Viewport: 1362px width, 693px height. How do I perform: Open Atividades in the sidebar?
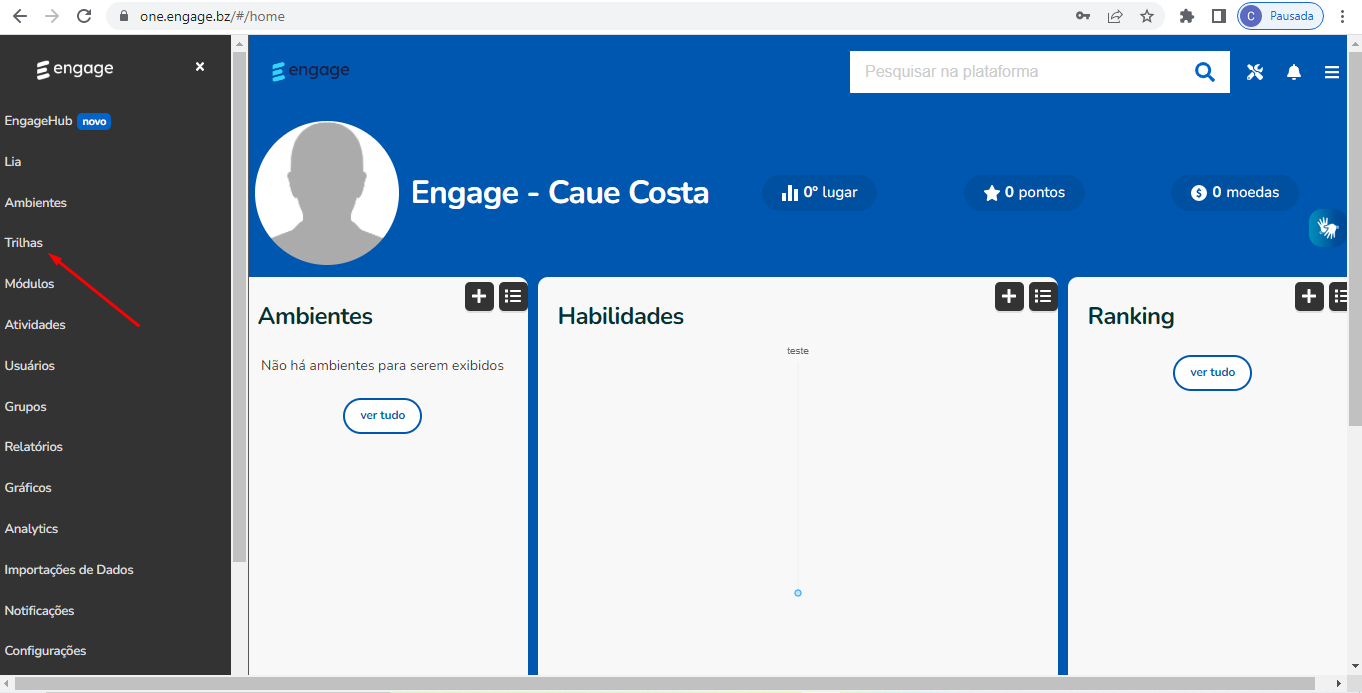point(35,325)
